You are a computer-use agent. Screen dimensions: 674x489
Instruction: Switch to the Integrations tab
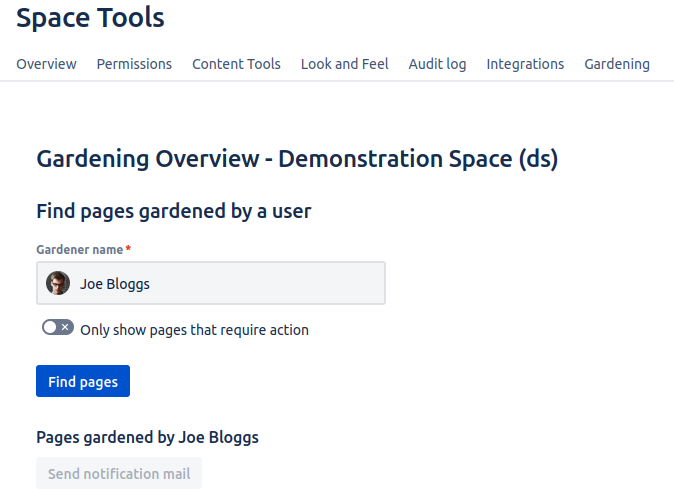525,64
